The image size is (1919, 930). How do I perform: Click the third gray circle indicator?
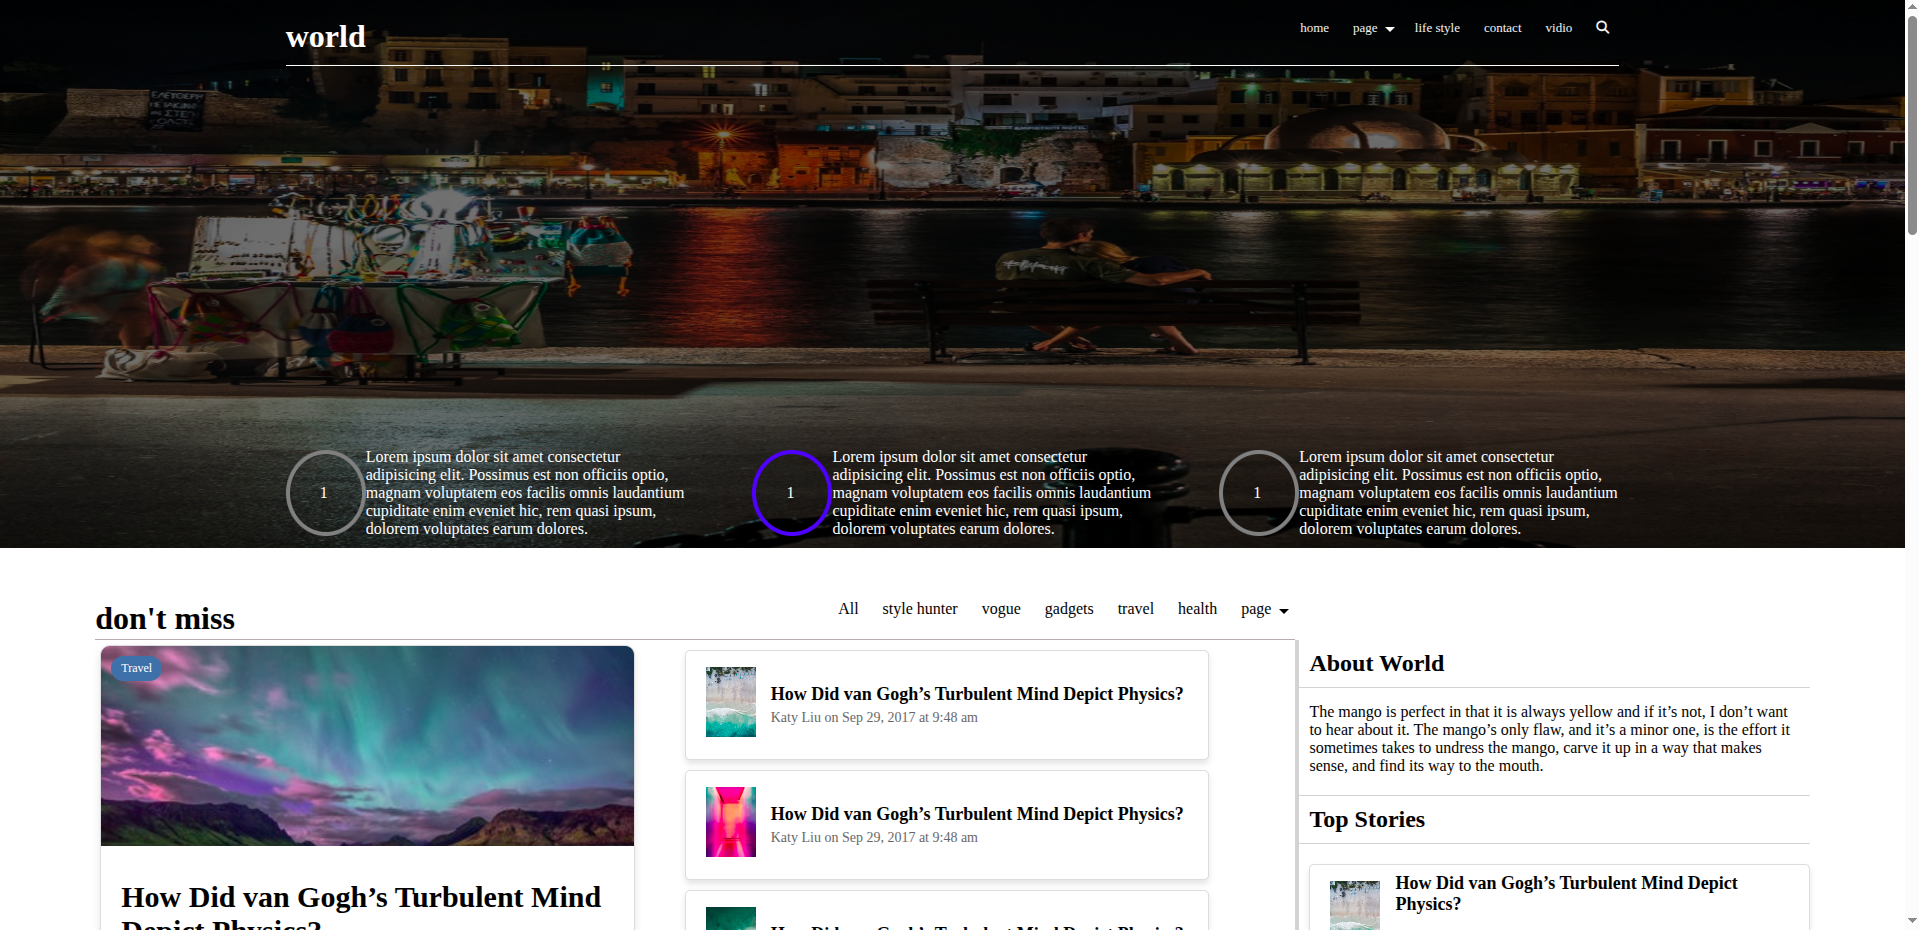click(1257, 492)
